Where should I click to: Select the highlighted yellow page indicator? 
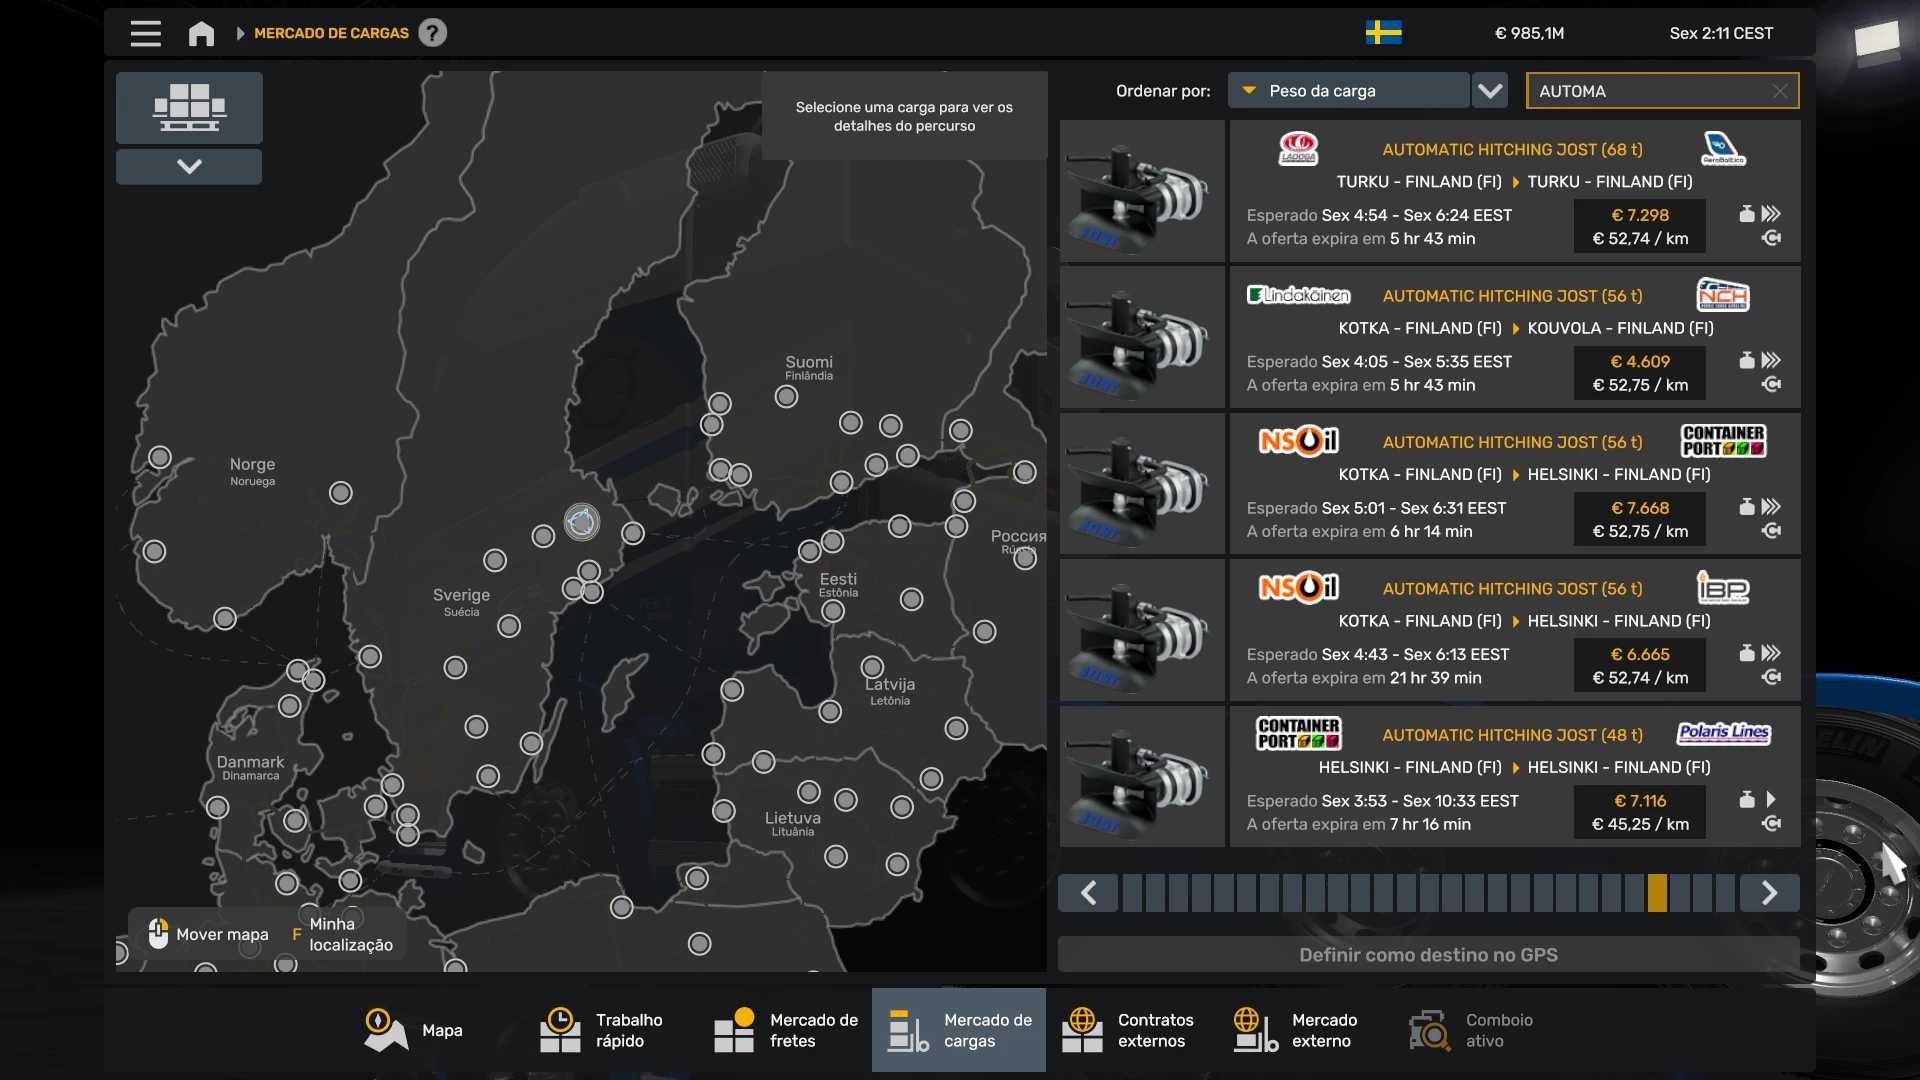pos(1657,893)
